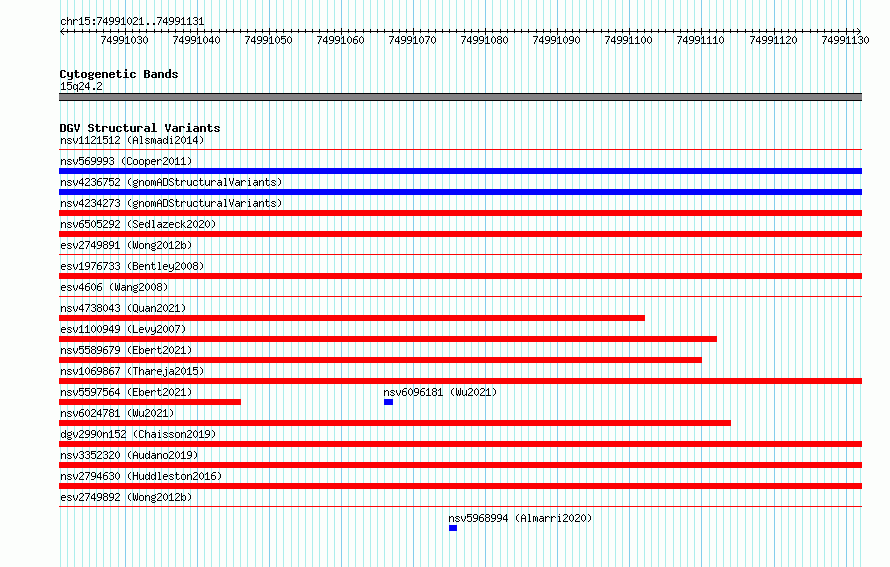The height and width of the screenshot is (567, 890).
Task: Click dgv2990n152 (Chaisson2019) label
Action: 138,434
